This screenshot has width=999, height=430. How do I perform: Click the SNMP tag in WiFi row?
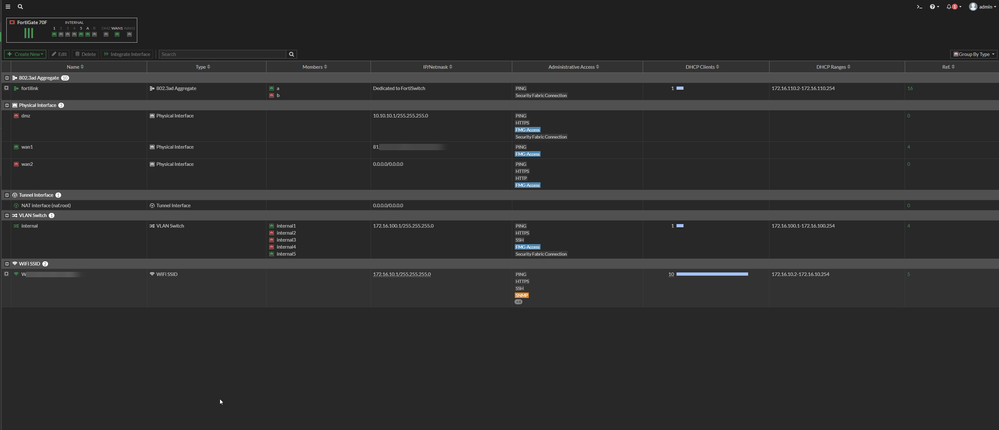[x=522, y=295]
